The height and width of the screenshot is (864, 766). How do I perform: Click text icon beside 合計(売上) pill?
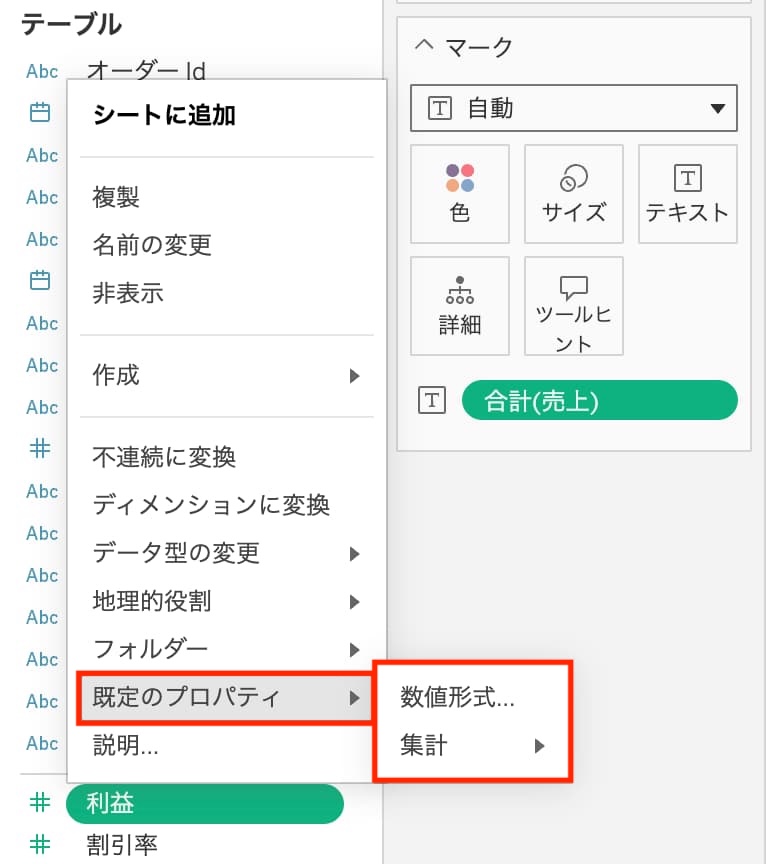tap(431, 401)
